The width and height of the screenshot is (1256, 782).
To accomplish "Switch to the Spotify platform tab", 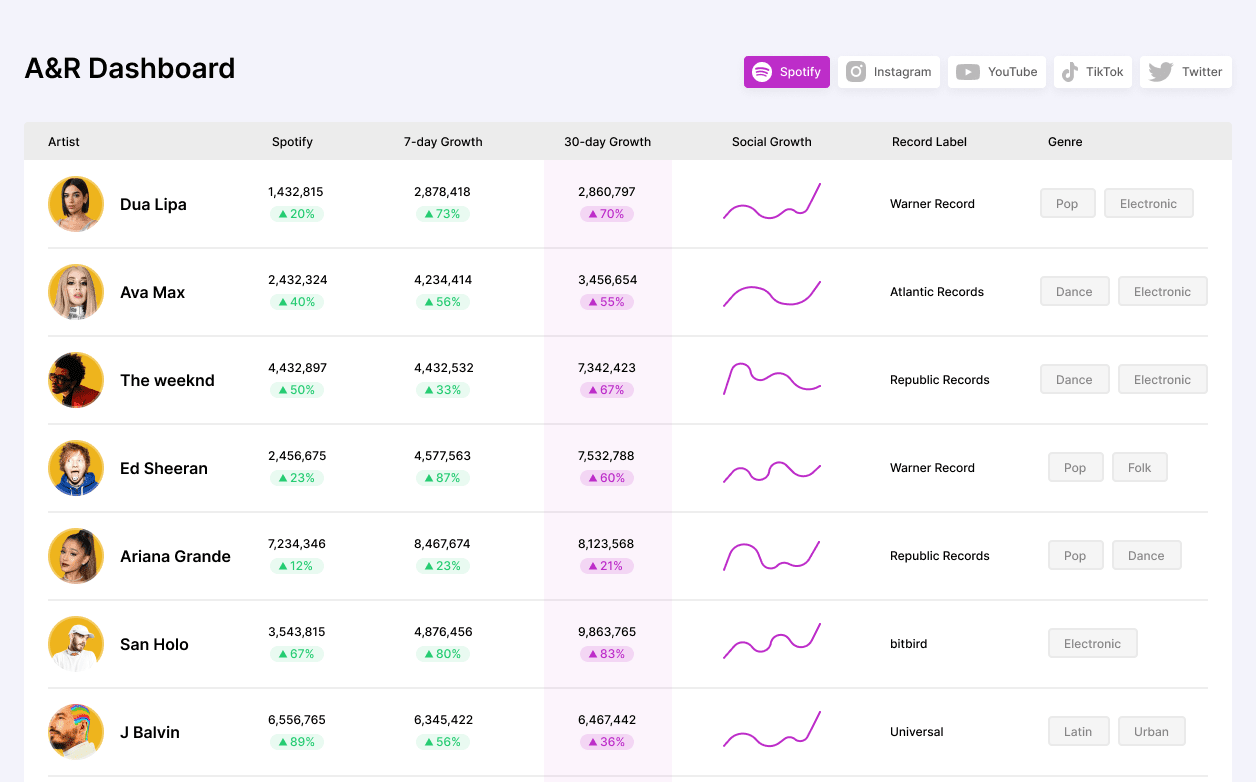I will point(787,72).
